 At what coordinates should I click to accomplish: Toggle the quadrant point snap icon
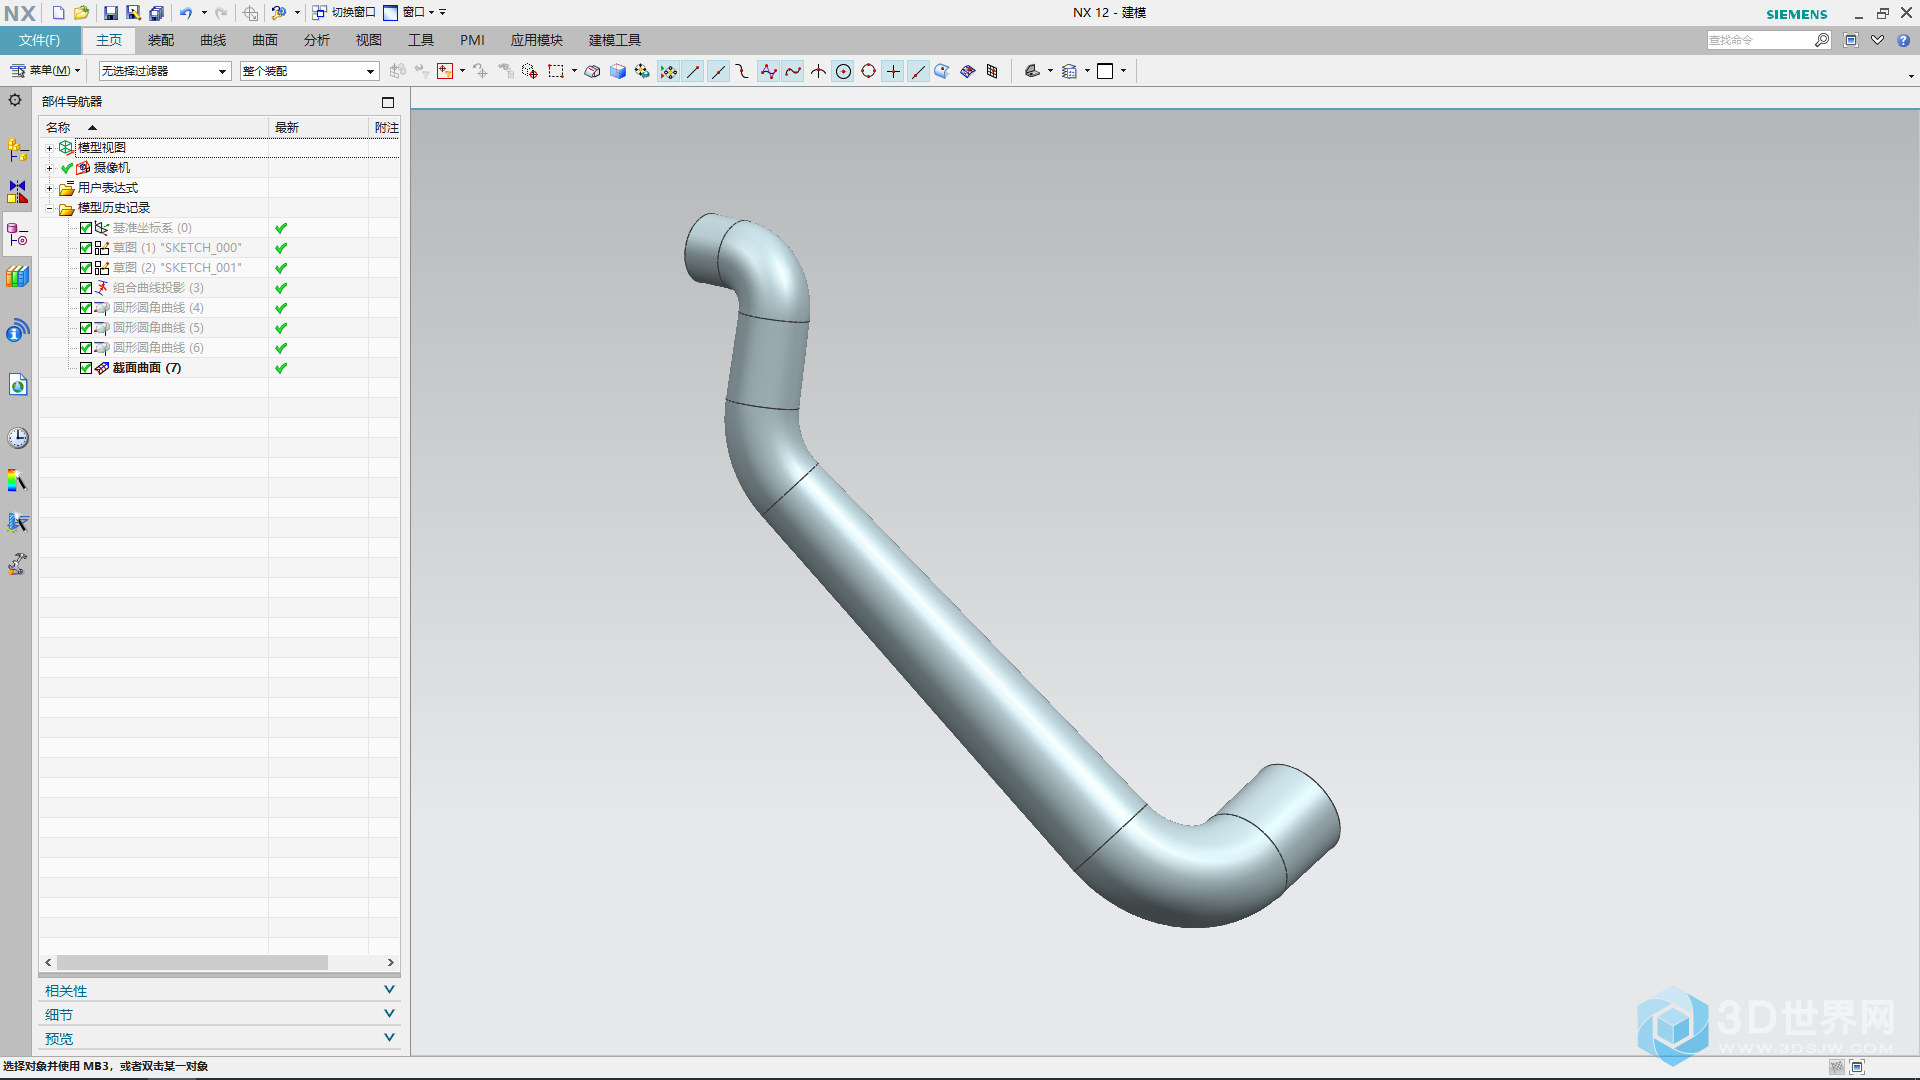(868, 71)
